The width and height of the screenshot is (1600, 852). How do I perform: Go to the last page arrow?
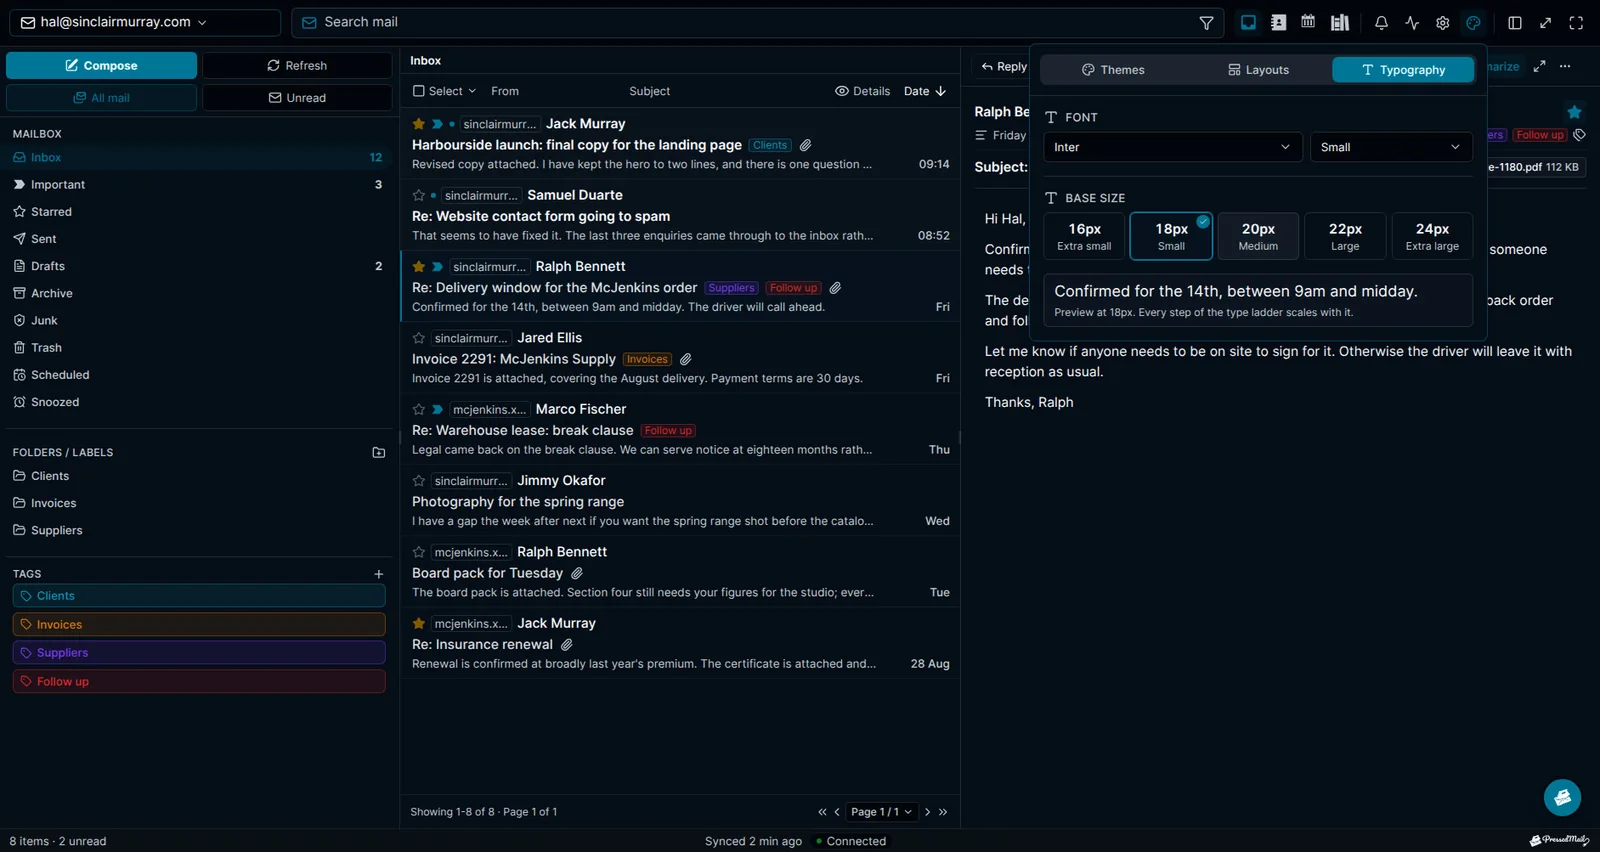(x=943, y=812)
